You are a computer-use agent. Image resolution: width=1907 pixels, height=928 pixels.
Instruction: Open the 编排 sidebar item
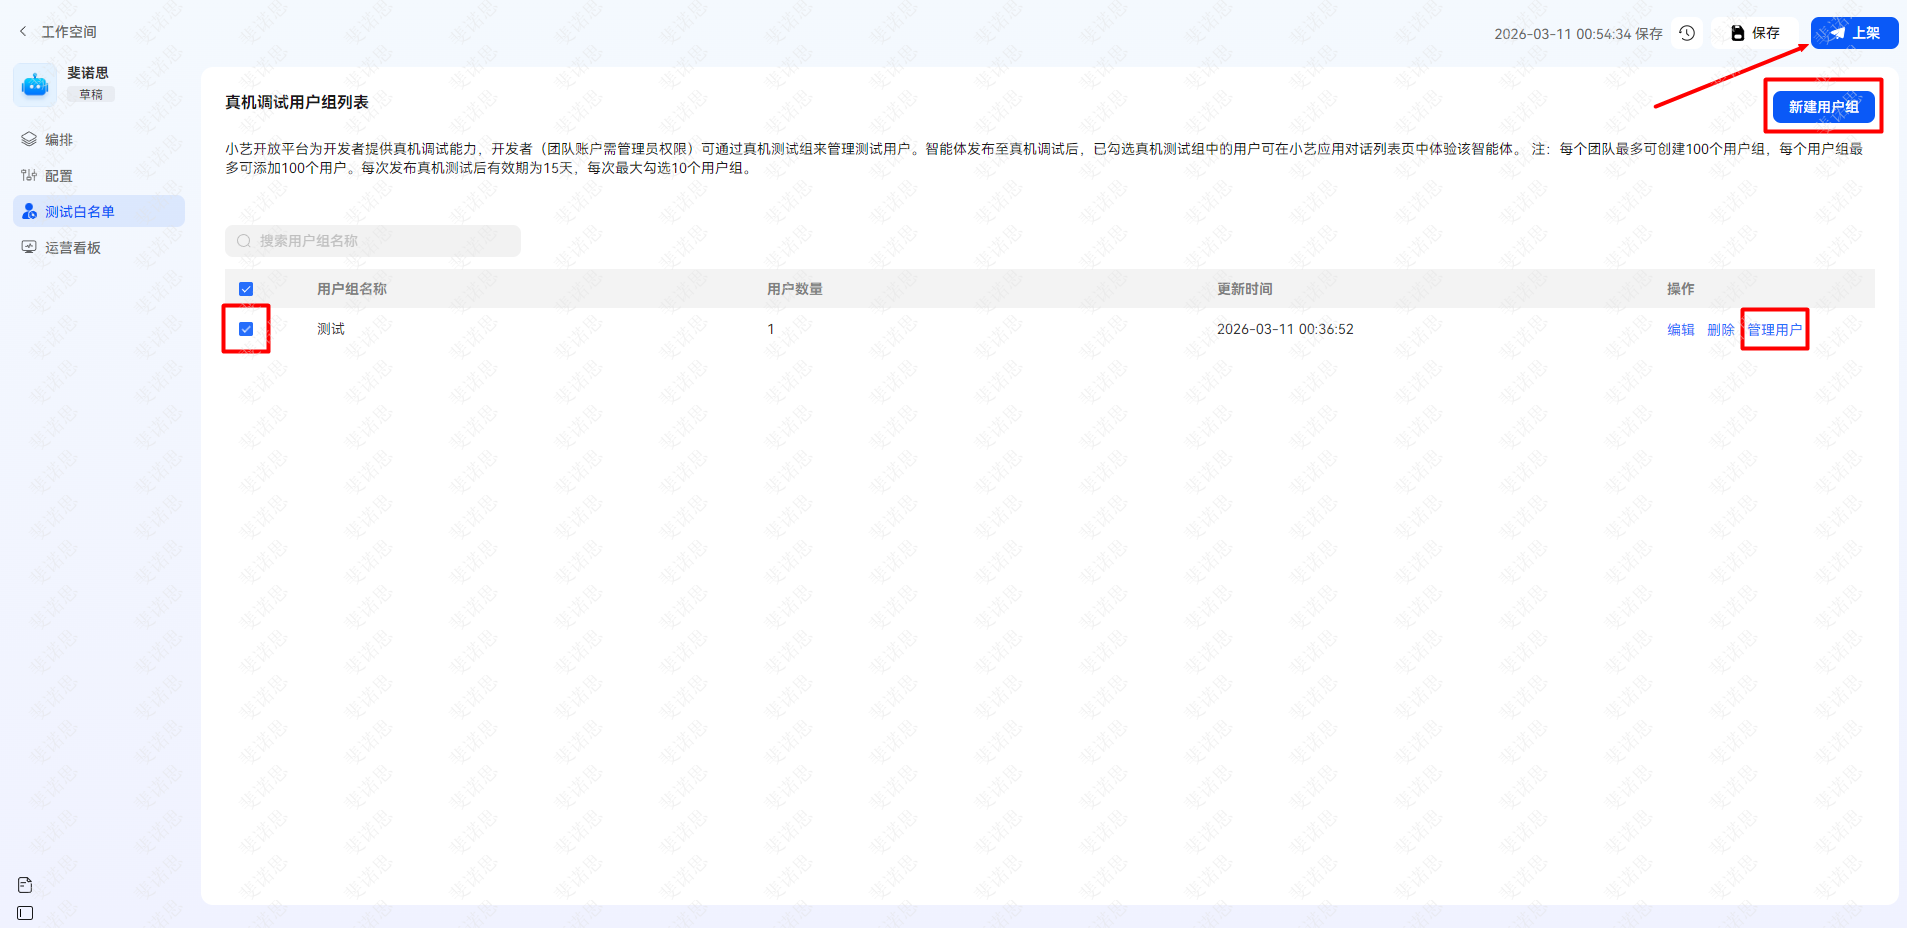(99, 139)
